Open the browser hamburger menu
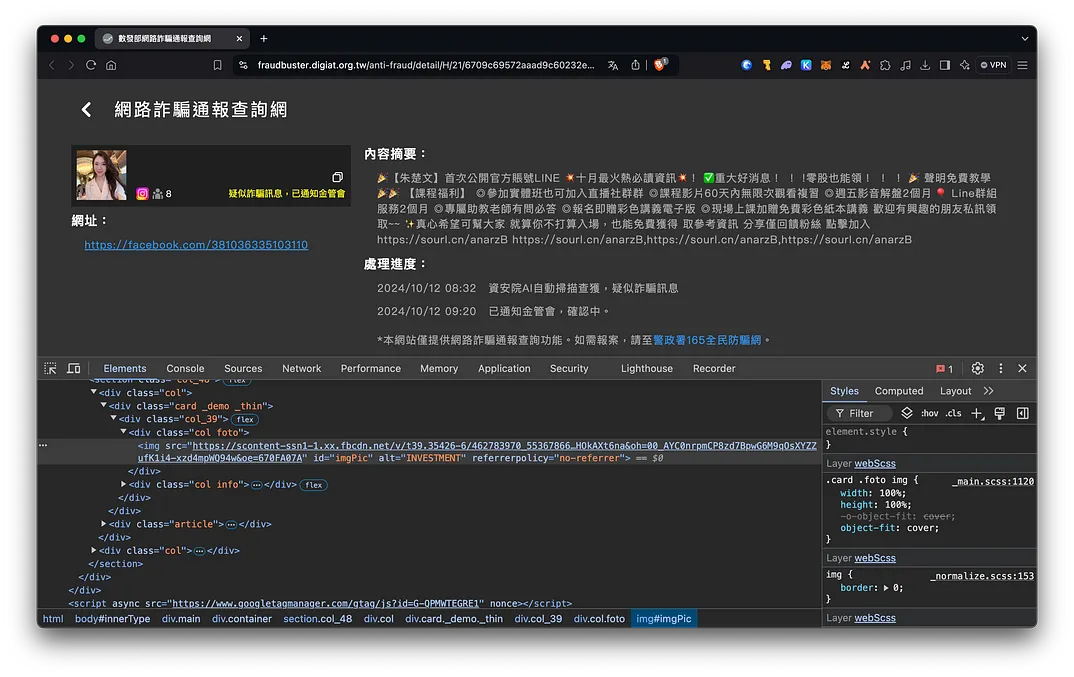 pyautogui.click(x=1023, y=65)
